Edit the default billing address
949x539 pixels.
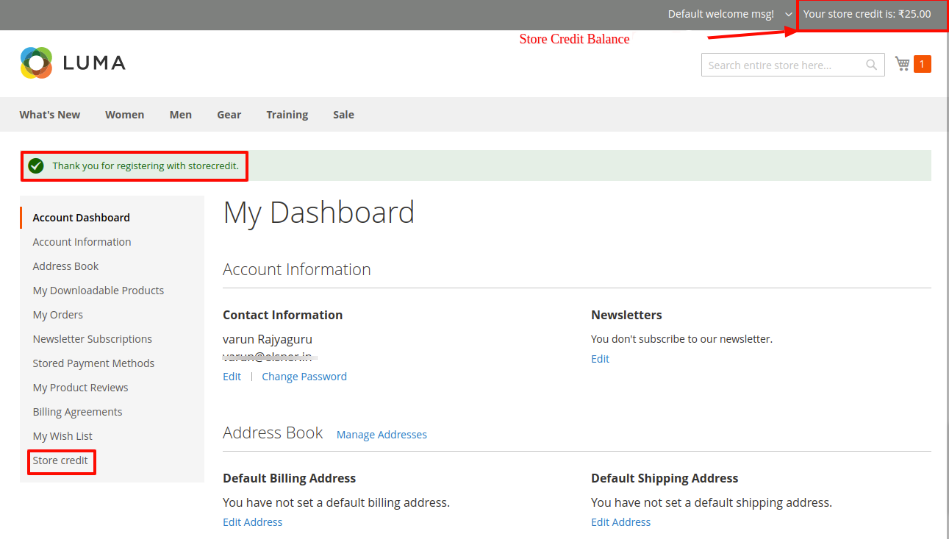point(252,522)
